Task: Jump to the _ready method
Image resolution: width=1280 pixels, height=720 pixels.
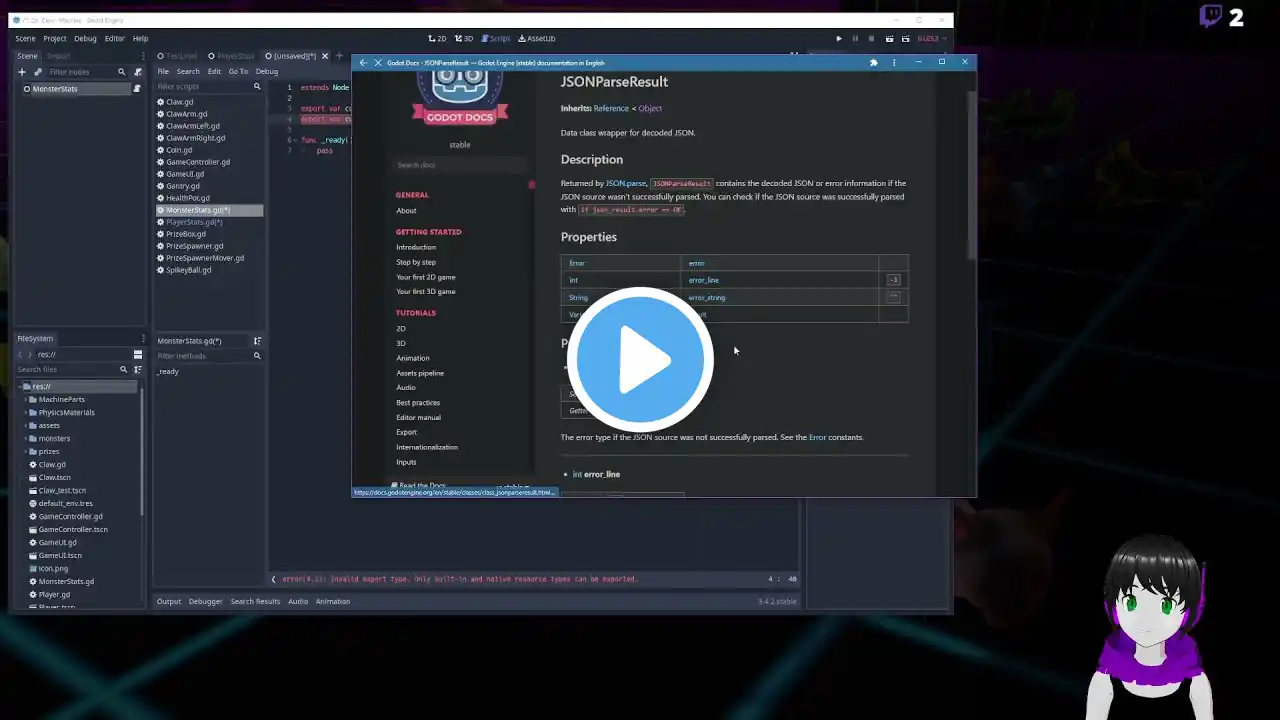Action: 168,372
